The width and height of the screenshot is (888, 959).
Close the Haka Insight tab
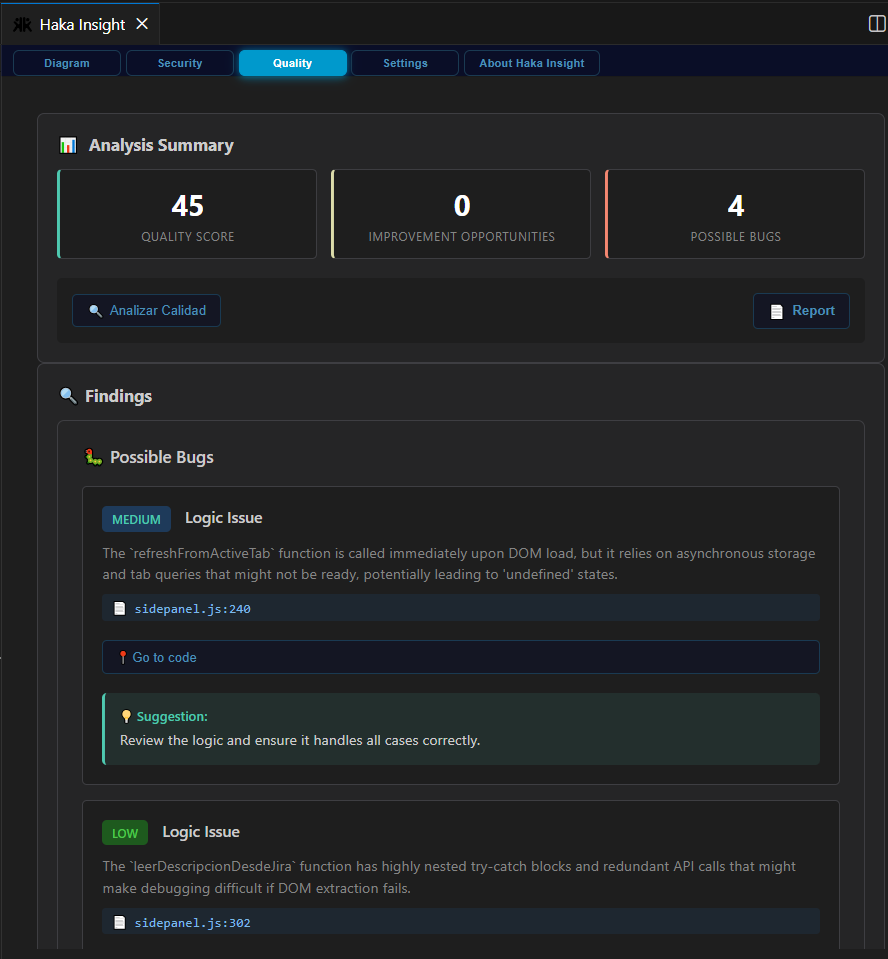coord(142,24)
